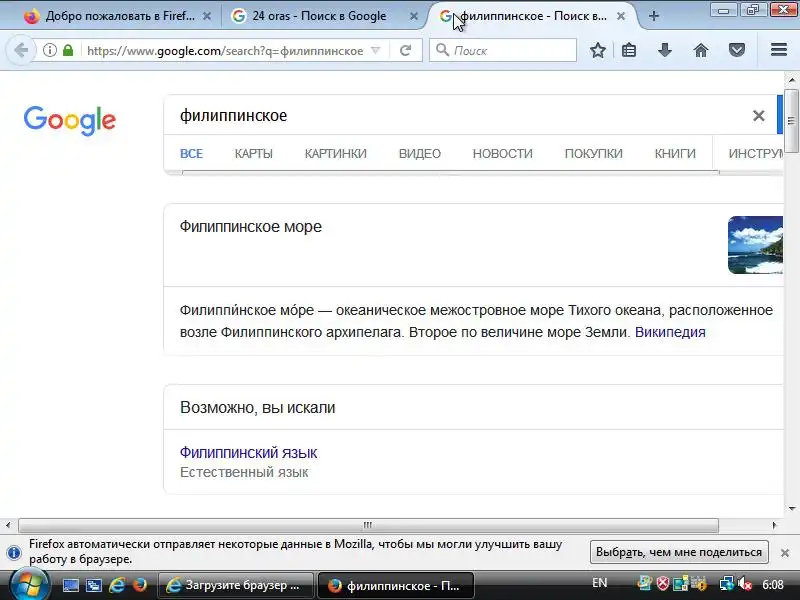The height and width of the screenshot is (600, 800).
Task: Open the КАРТЫ results filter
Action: (254, 154)
